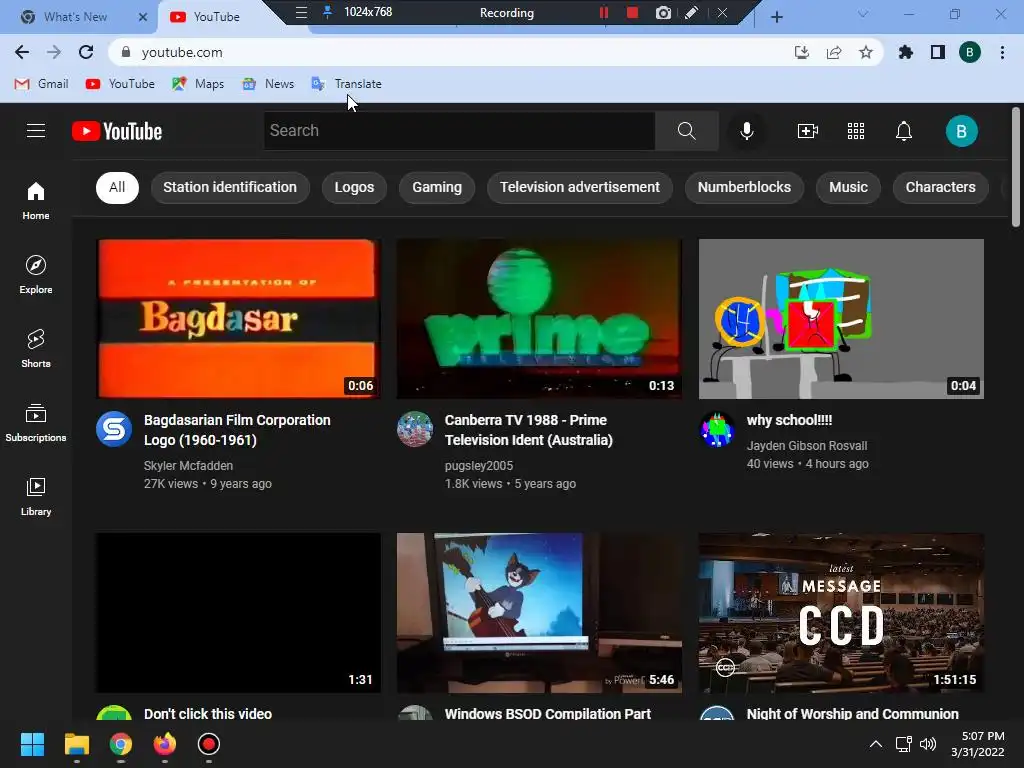
Task: Open the Create video icon
Action: tap(808, 131)
